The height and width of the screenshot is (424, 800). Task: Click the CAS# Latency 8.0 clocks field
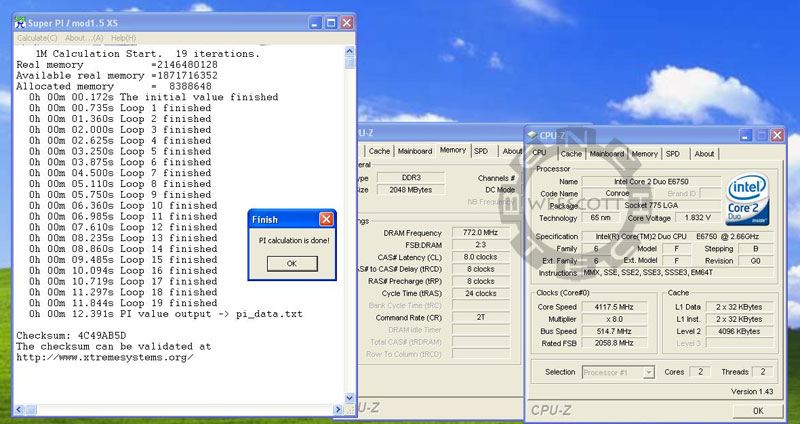[x=481, y=257]
